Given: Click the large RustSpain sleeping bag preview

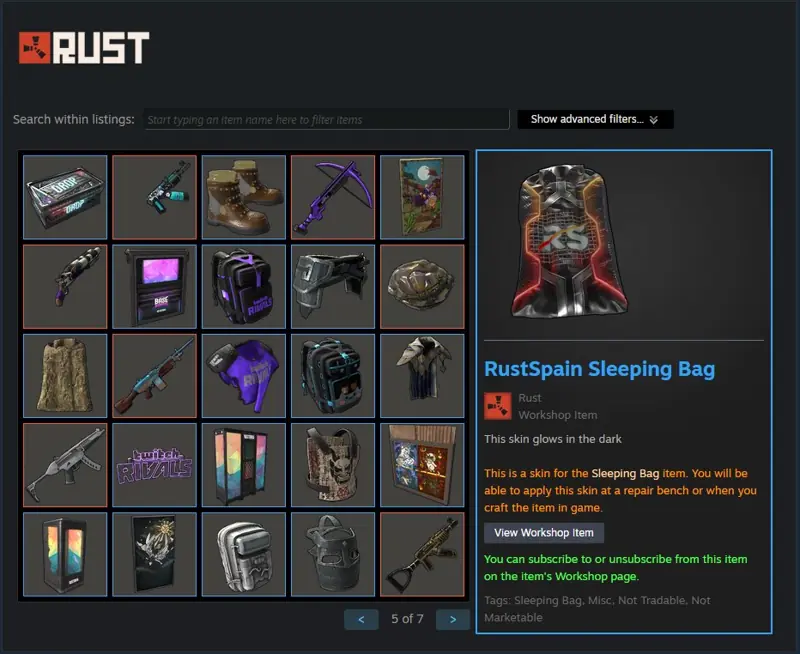Looking at the screenshot, I should click(x=570, y=241).
